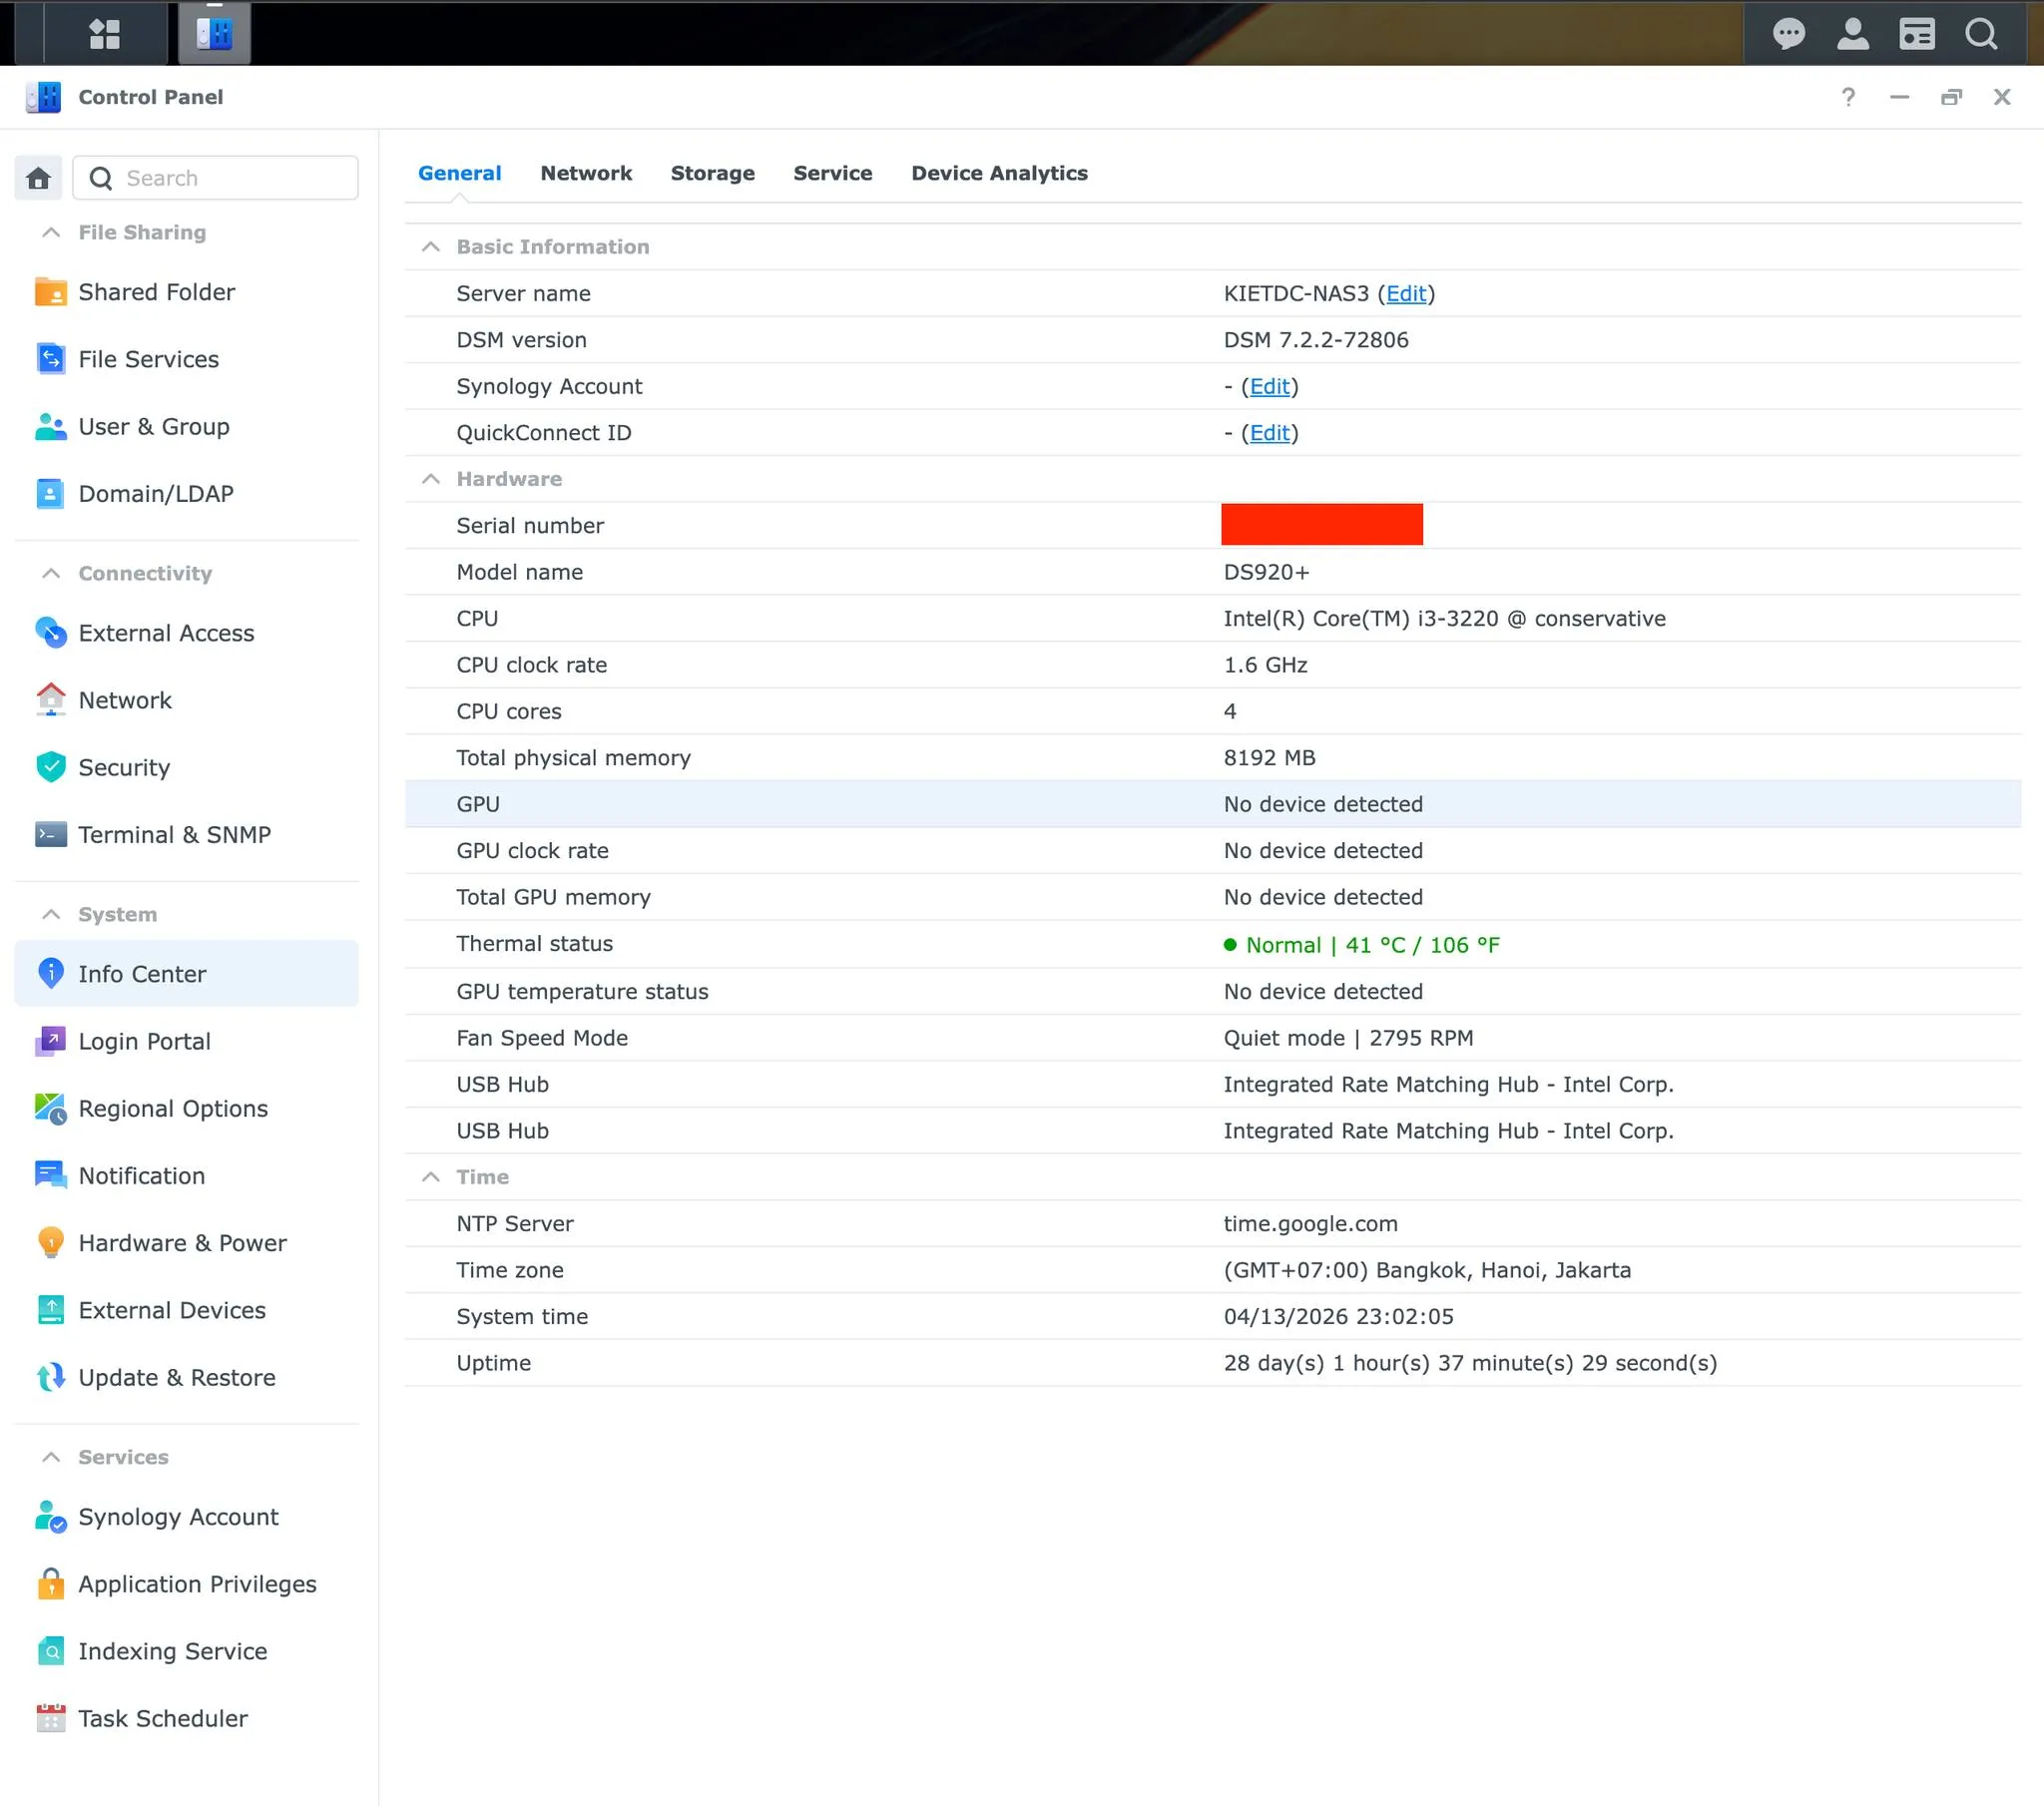Open Hardware & Power settings

(x=187, y=1243)
